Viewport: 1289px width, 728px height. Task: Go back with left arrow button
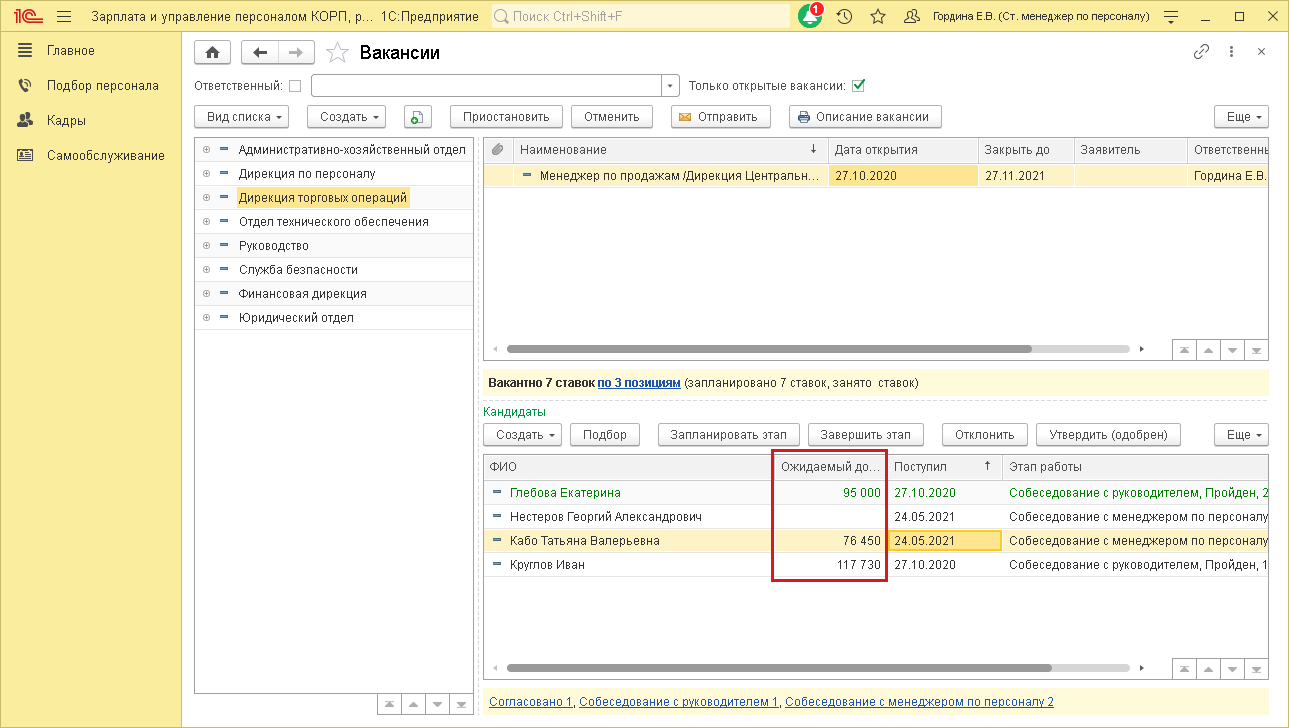(260, 53)
